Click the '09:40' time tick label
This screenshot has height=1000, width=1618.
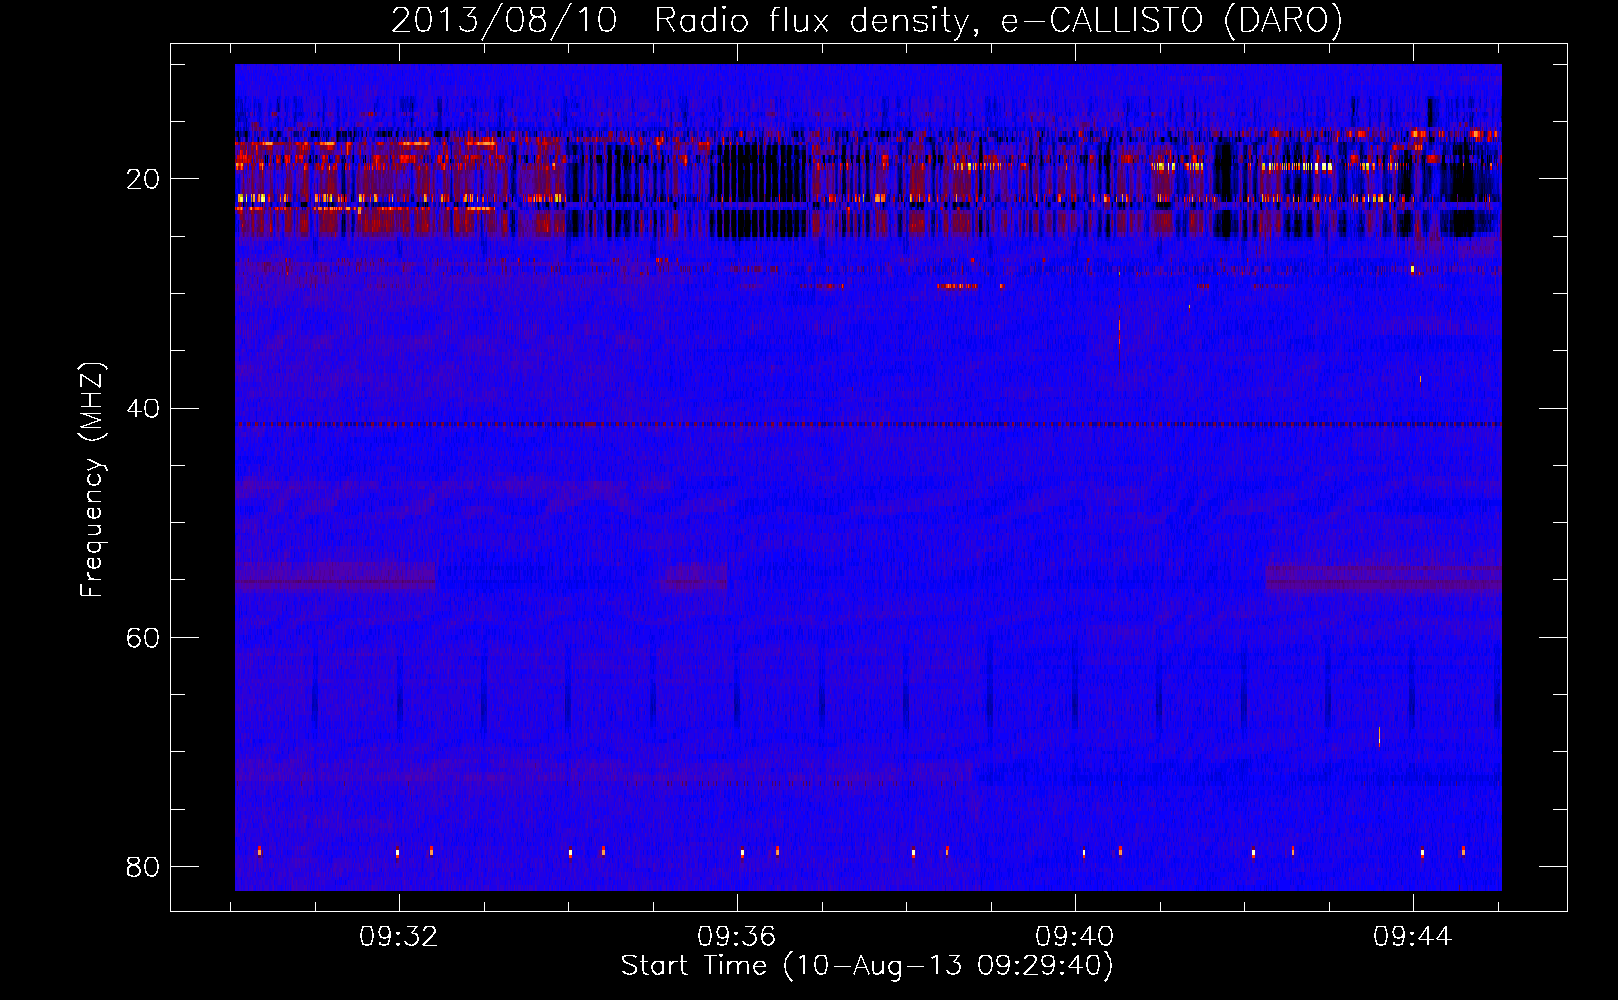point(1074,937)
